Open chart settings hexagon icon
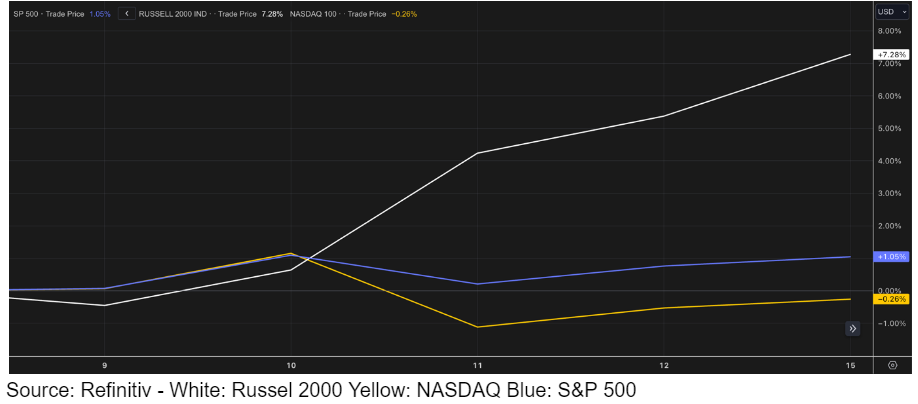Screen dimensions: 918x404 point(891,366)
